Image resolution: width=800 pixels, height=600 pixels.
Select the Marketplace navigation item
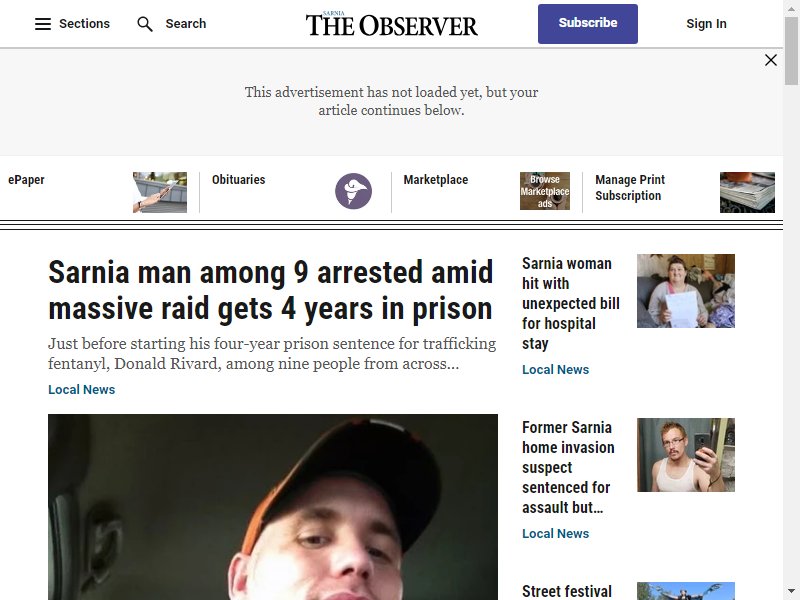(436, 180)
